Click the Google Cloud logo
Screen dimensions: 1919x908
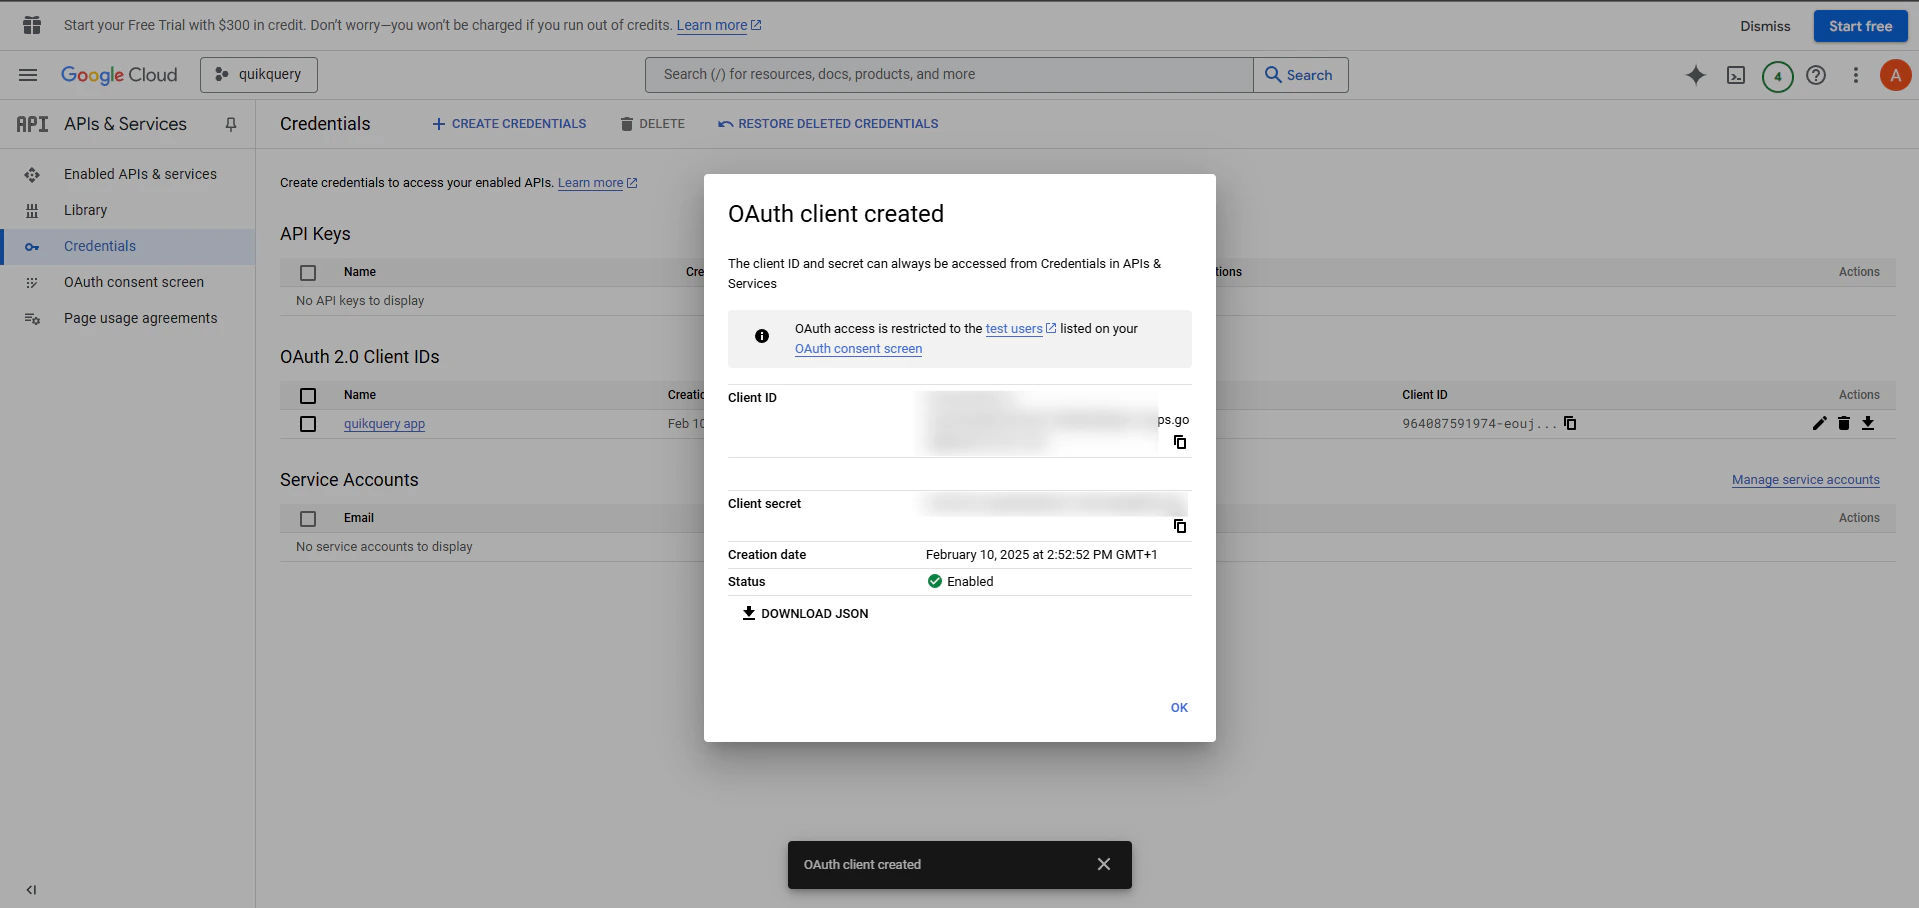coord(119,75)
